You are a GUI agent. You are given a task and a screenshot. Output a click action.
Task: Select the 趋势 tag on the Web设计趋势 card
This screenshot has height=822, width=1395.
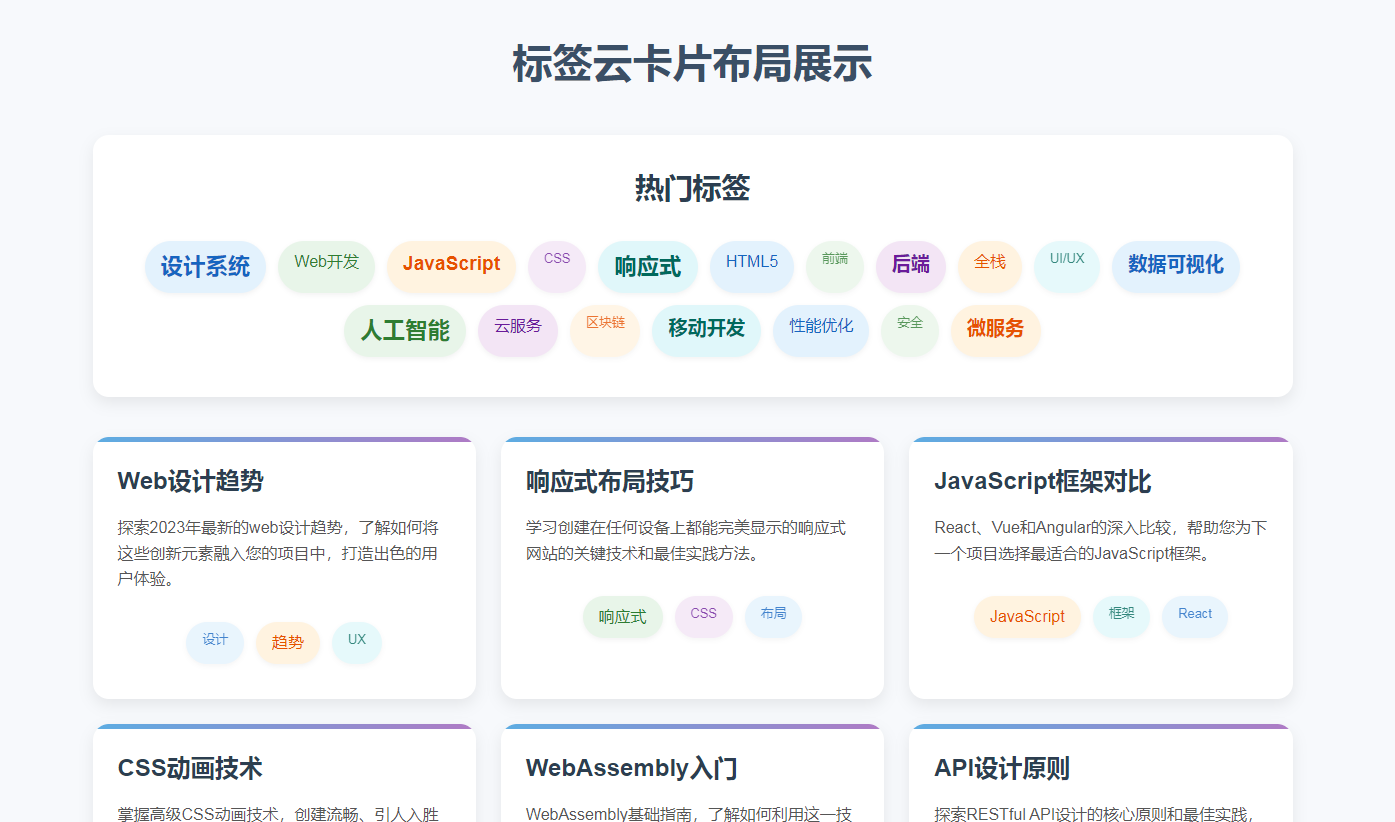288,643
